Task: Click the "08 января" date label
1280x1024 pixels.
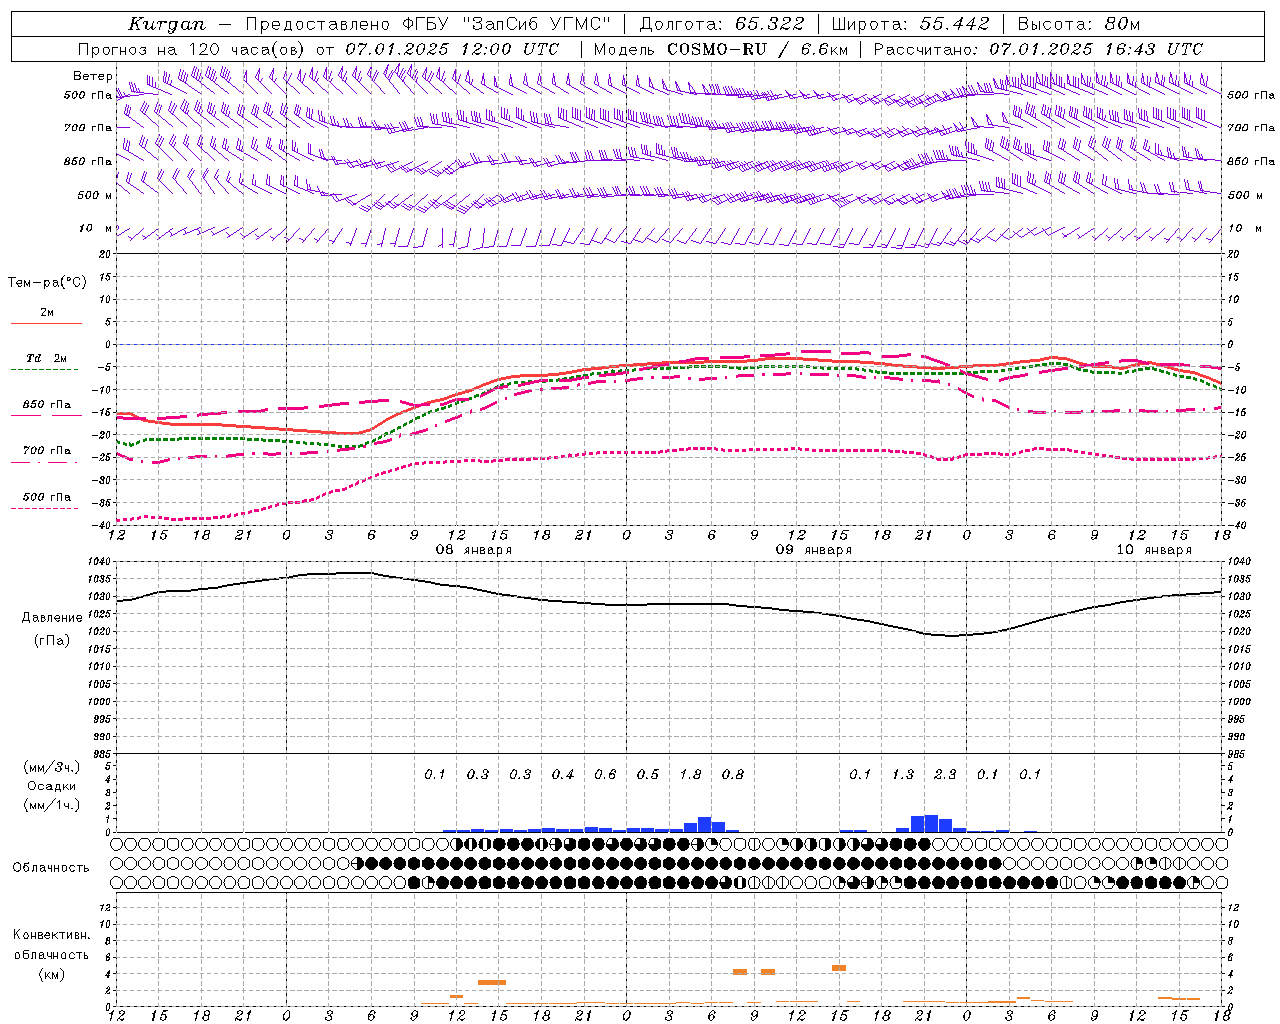Action: point(474,550)
